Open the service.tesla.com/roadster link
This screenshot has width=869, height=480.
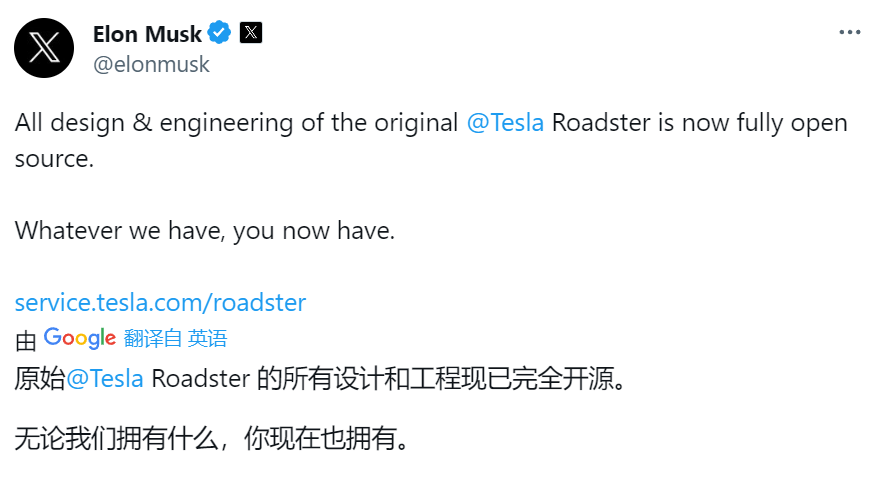click(160, 303)
